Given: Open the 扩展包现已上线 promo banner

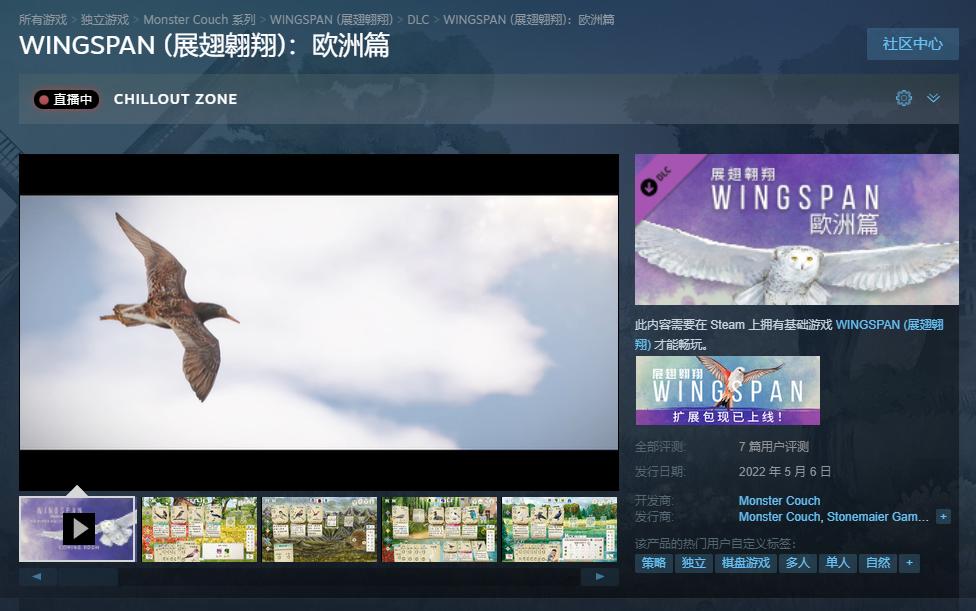Looking at the screenshot, I should (728, 390).
